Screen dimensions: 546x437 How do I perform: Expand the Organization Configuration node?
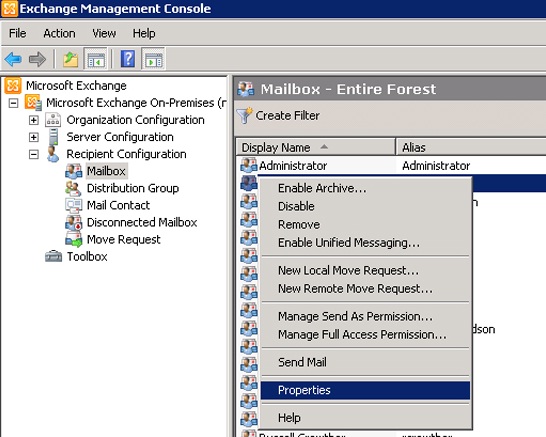[33, 120]
